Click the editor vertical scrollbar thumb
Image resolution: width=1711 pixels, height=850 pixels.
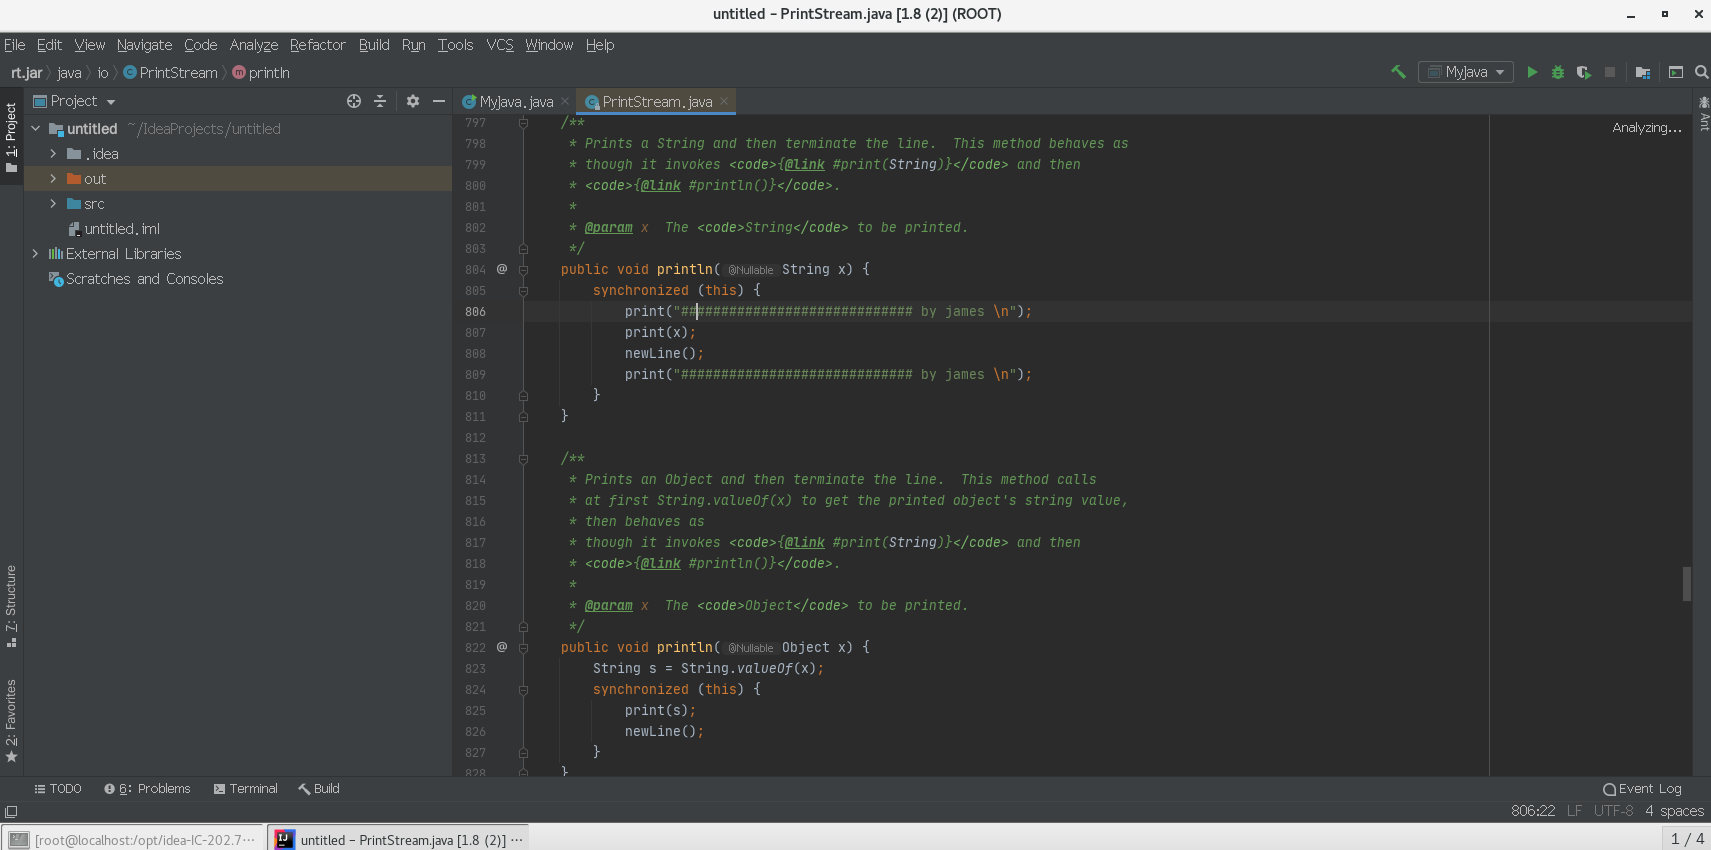(1686, 583)
